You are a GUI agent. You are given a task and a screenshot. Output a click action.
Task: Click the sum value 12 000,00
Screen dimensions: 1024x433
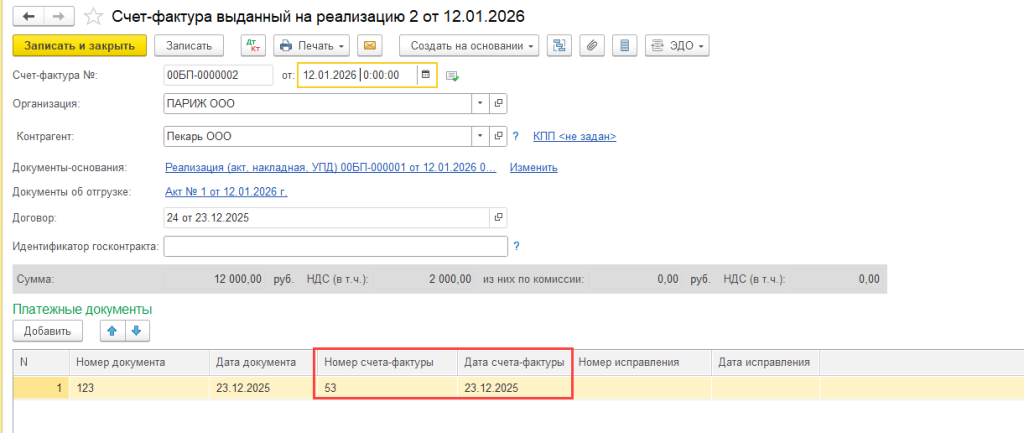tap(236, 279)
